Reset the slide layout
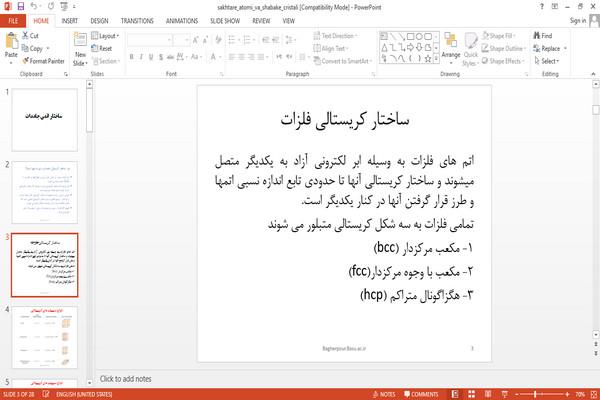 tap(102, 48)
